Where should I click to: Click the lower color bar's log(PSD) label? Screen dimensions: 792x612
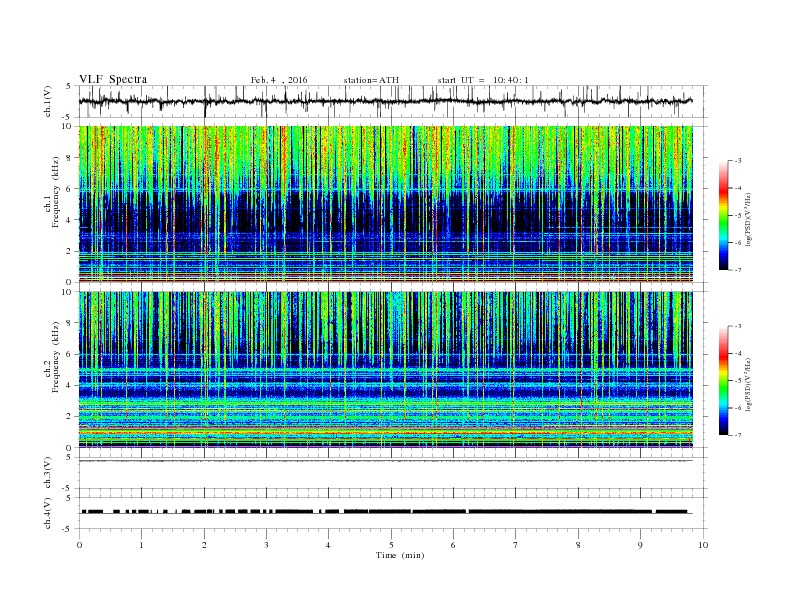(x=748, y=385)
